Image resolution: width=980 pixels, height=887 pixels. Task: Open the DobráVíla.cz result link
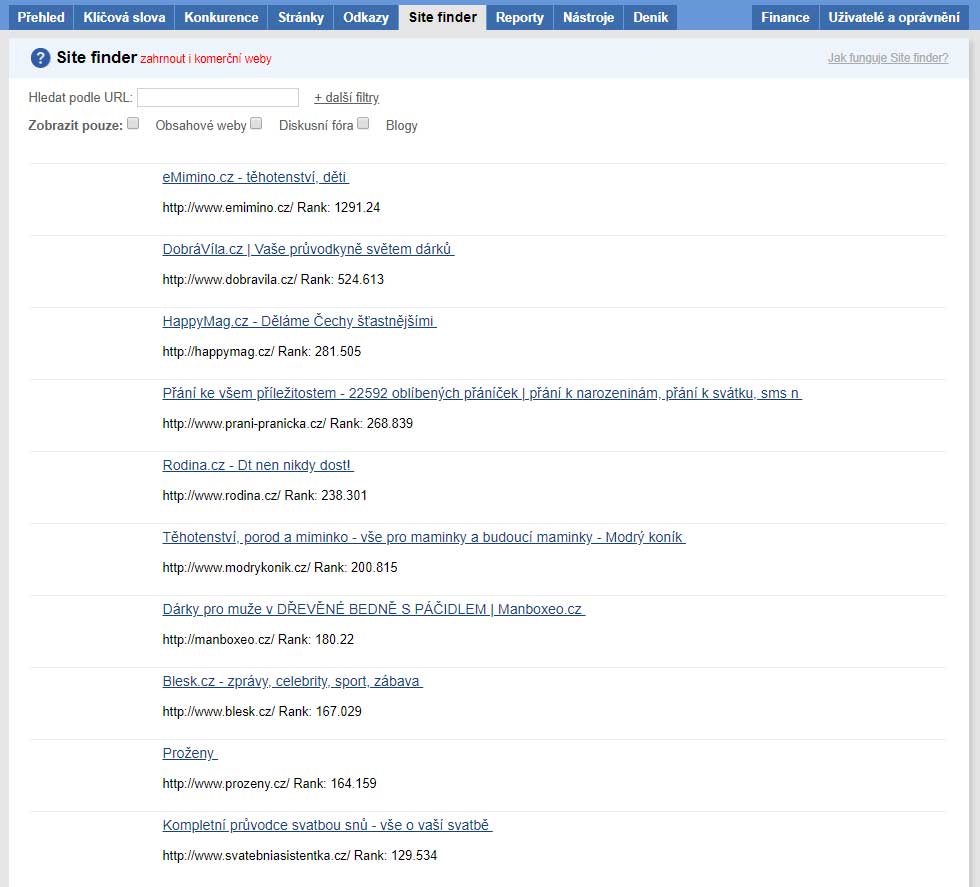308,249
